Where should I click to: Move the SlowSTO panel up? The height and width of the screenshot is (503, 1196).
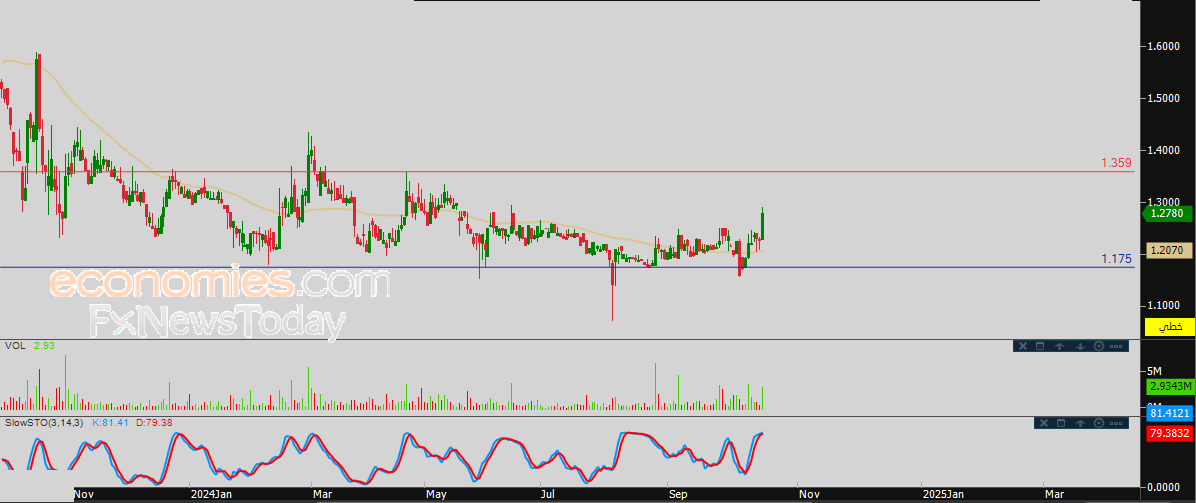click(1080, 423)
